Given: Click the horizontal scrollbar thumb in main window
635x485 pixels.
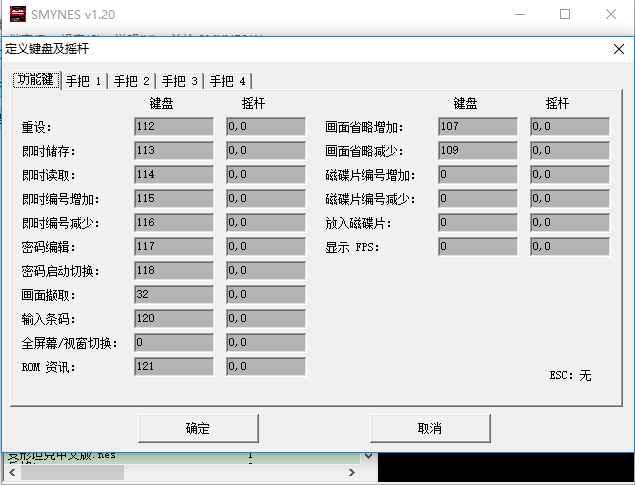Looking at the screenshot, I should pyautogui.click(x=72, y=472).
